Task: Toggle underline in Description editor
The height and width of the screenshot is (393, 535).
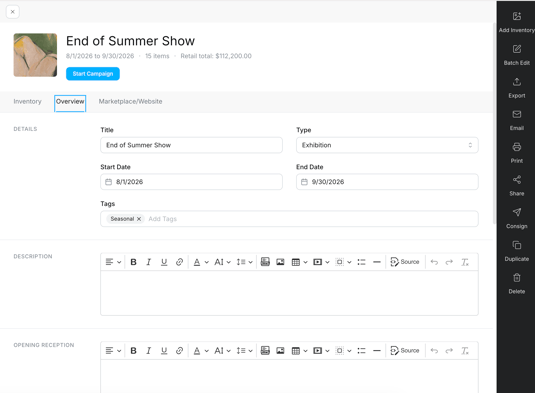Action: coord(164,262)
